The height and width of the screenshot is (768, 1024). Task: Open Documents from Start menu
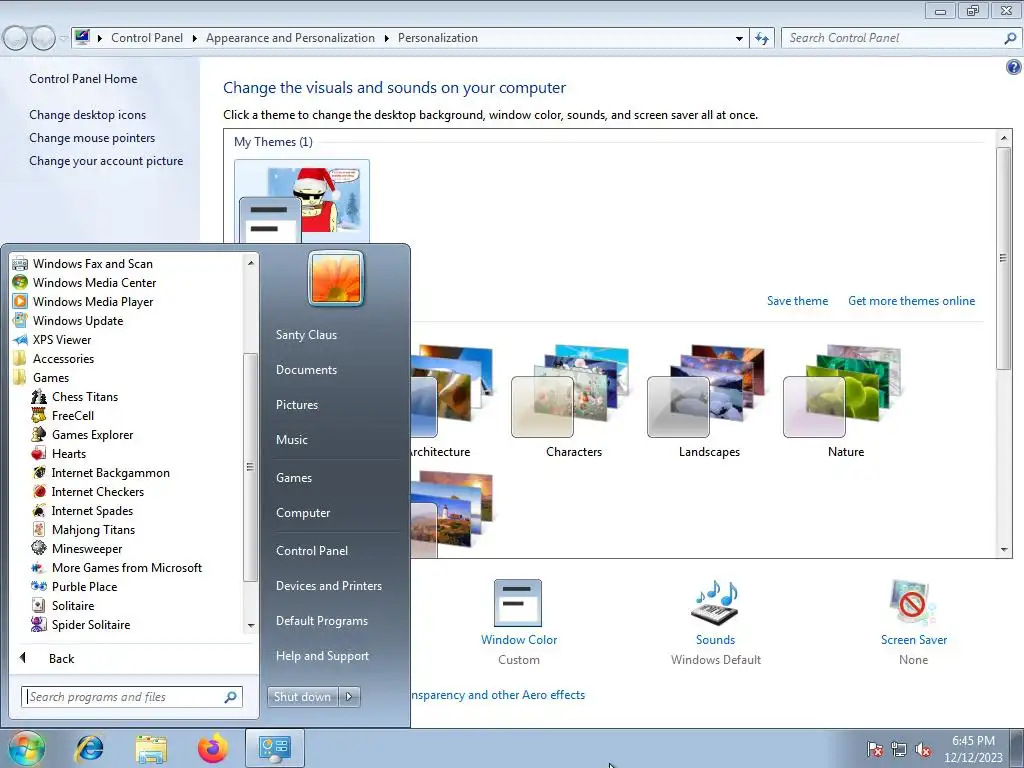(306, 370)
